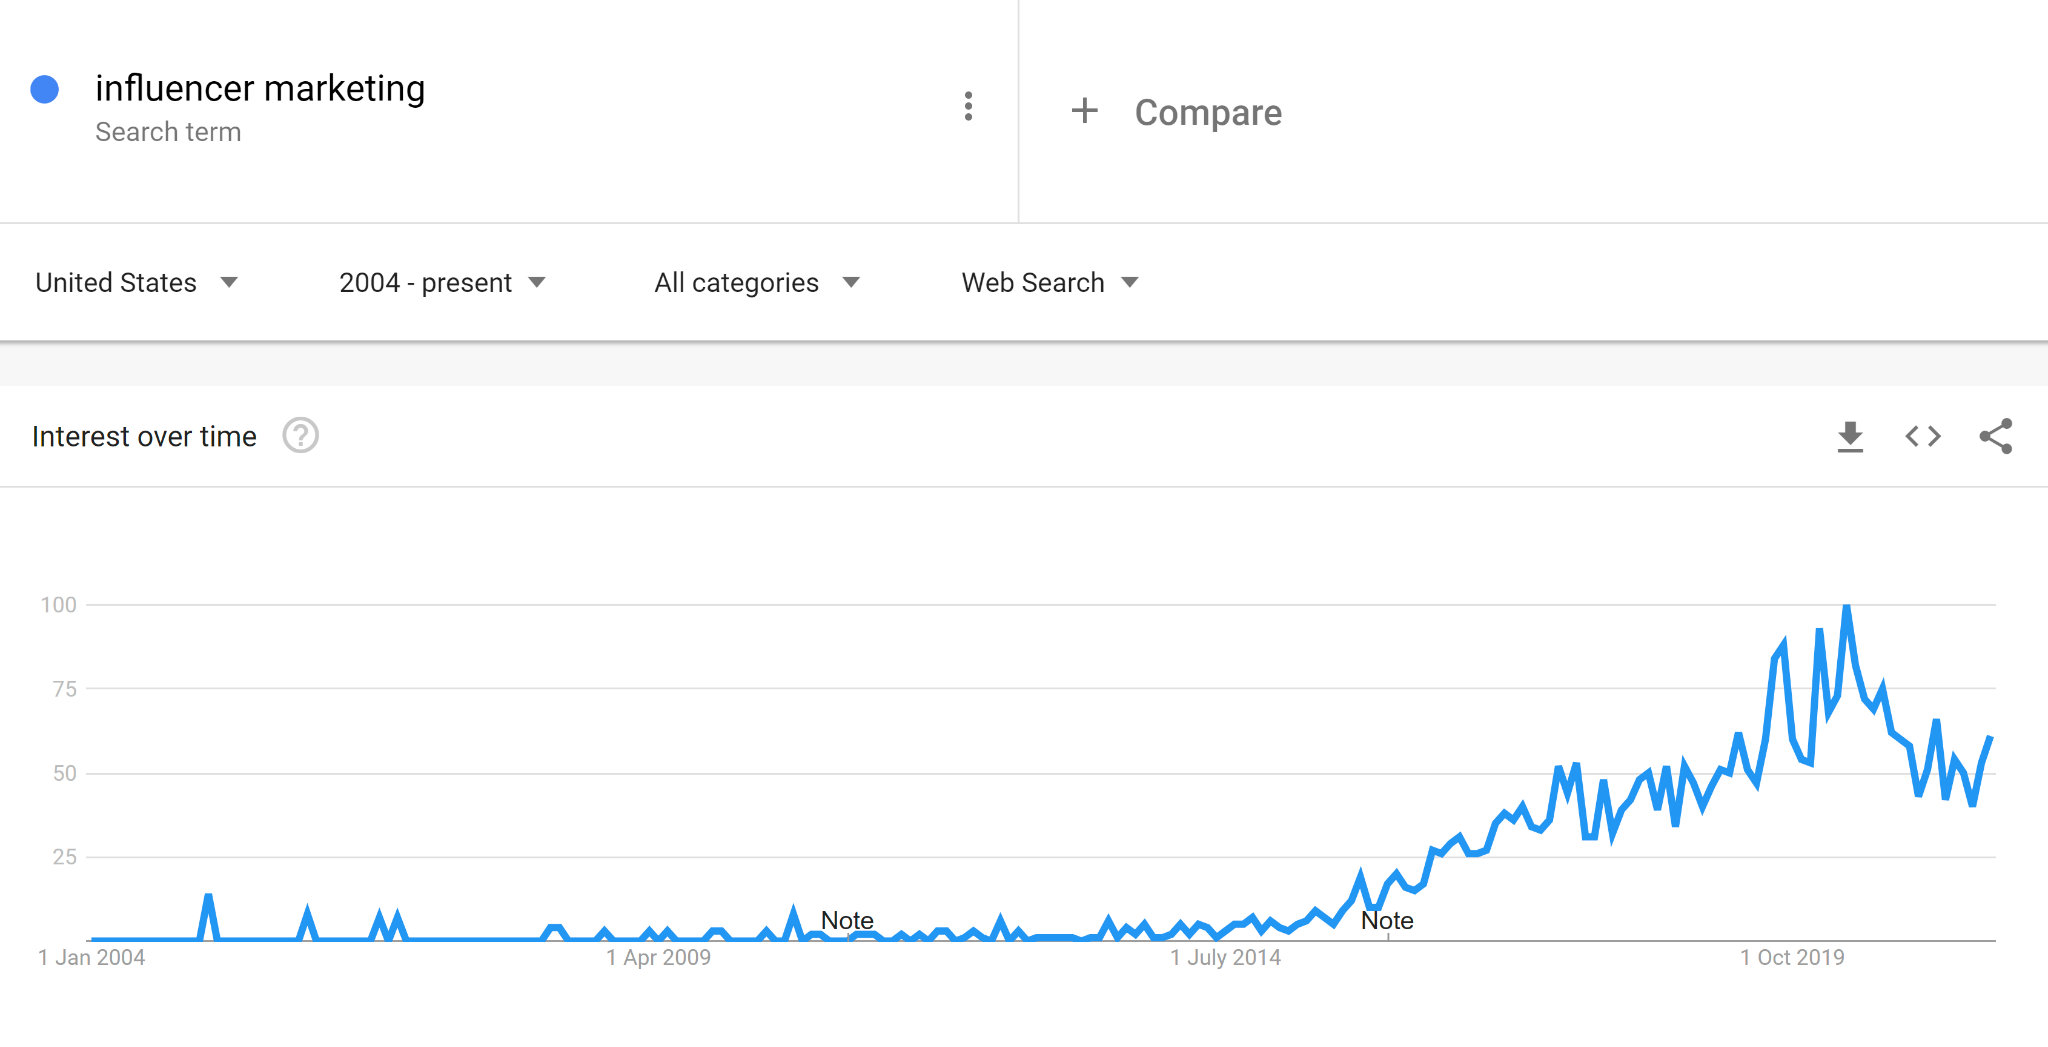Expand the All categories dropdown
The image size is (2048, 1047).
[x=757, y=283]
